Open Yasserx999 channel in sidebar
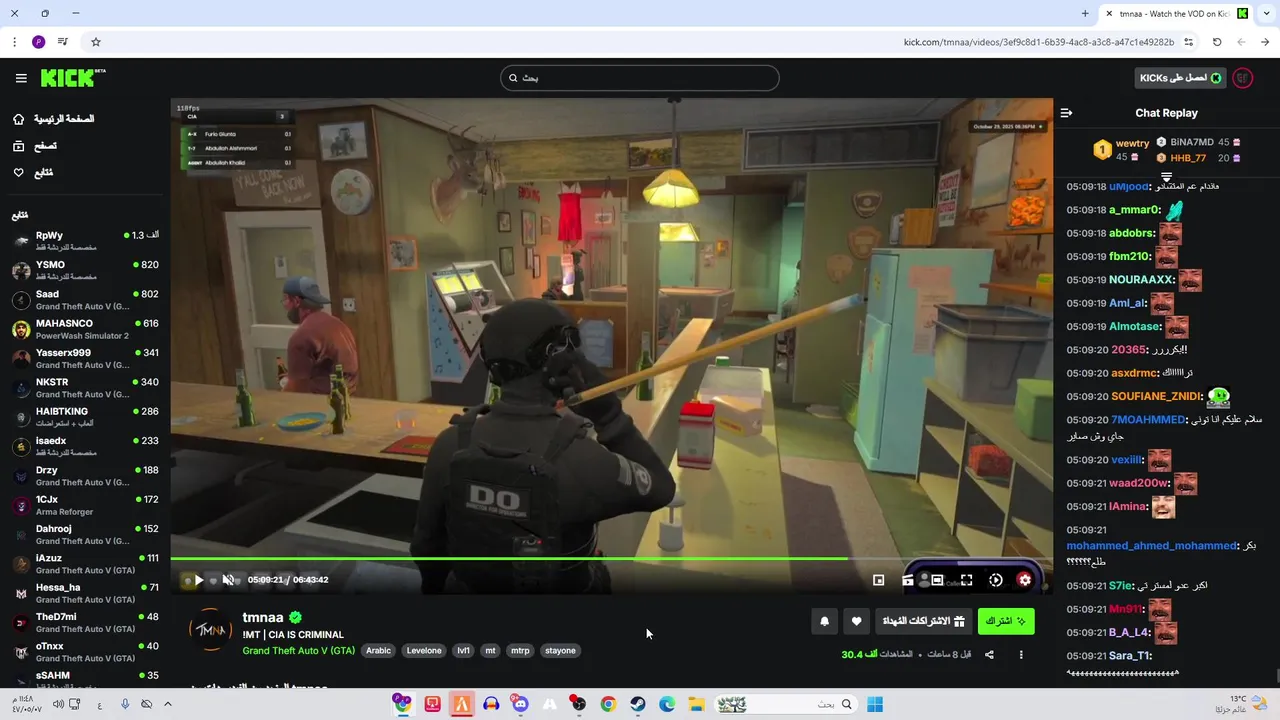1280x720 pixels. click(x=85, y=358)
